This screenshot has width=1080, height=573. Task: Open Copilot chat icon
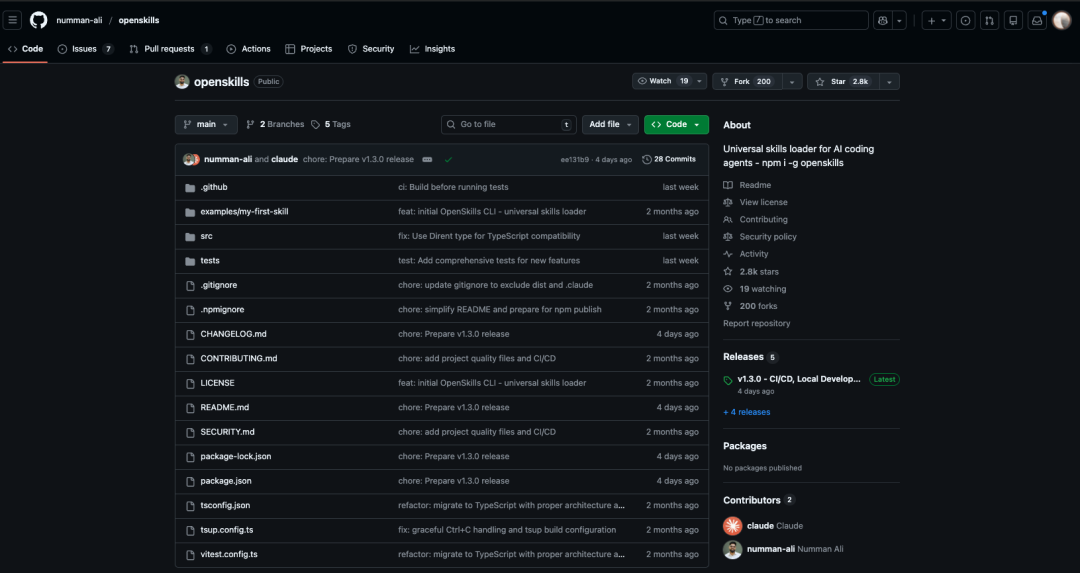click(x=883, y=20)
